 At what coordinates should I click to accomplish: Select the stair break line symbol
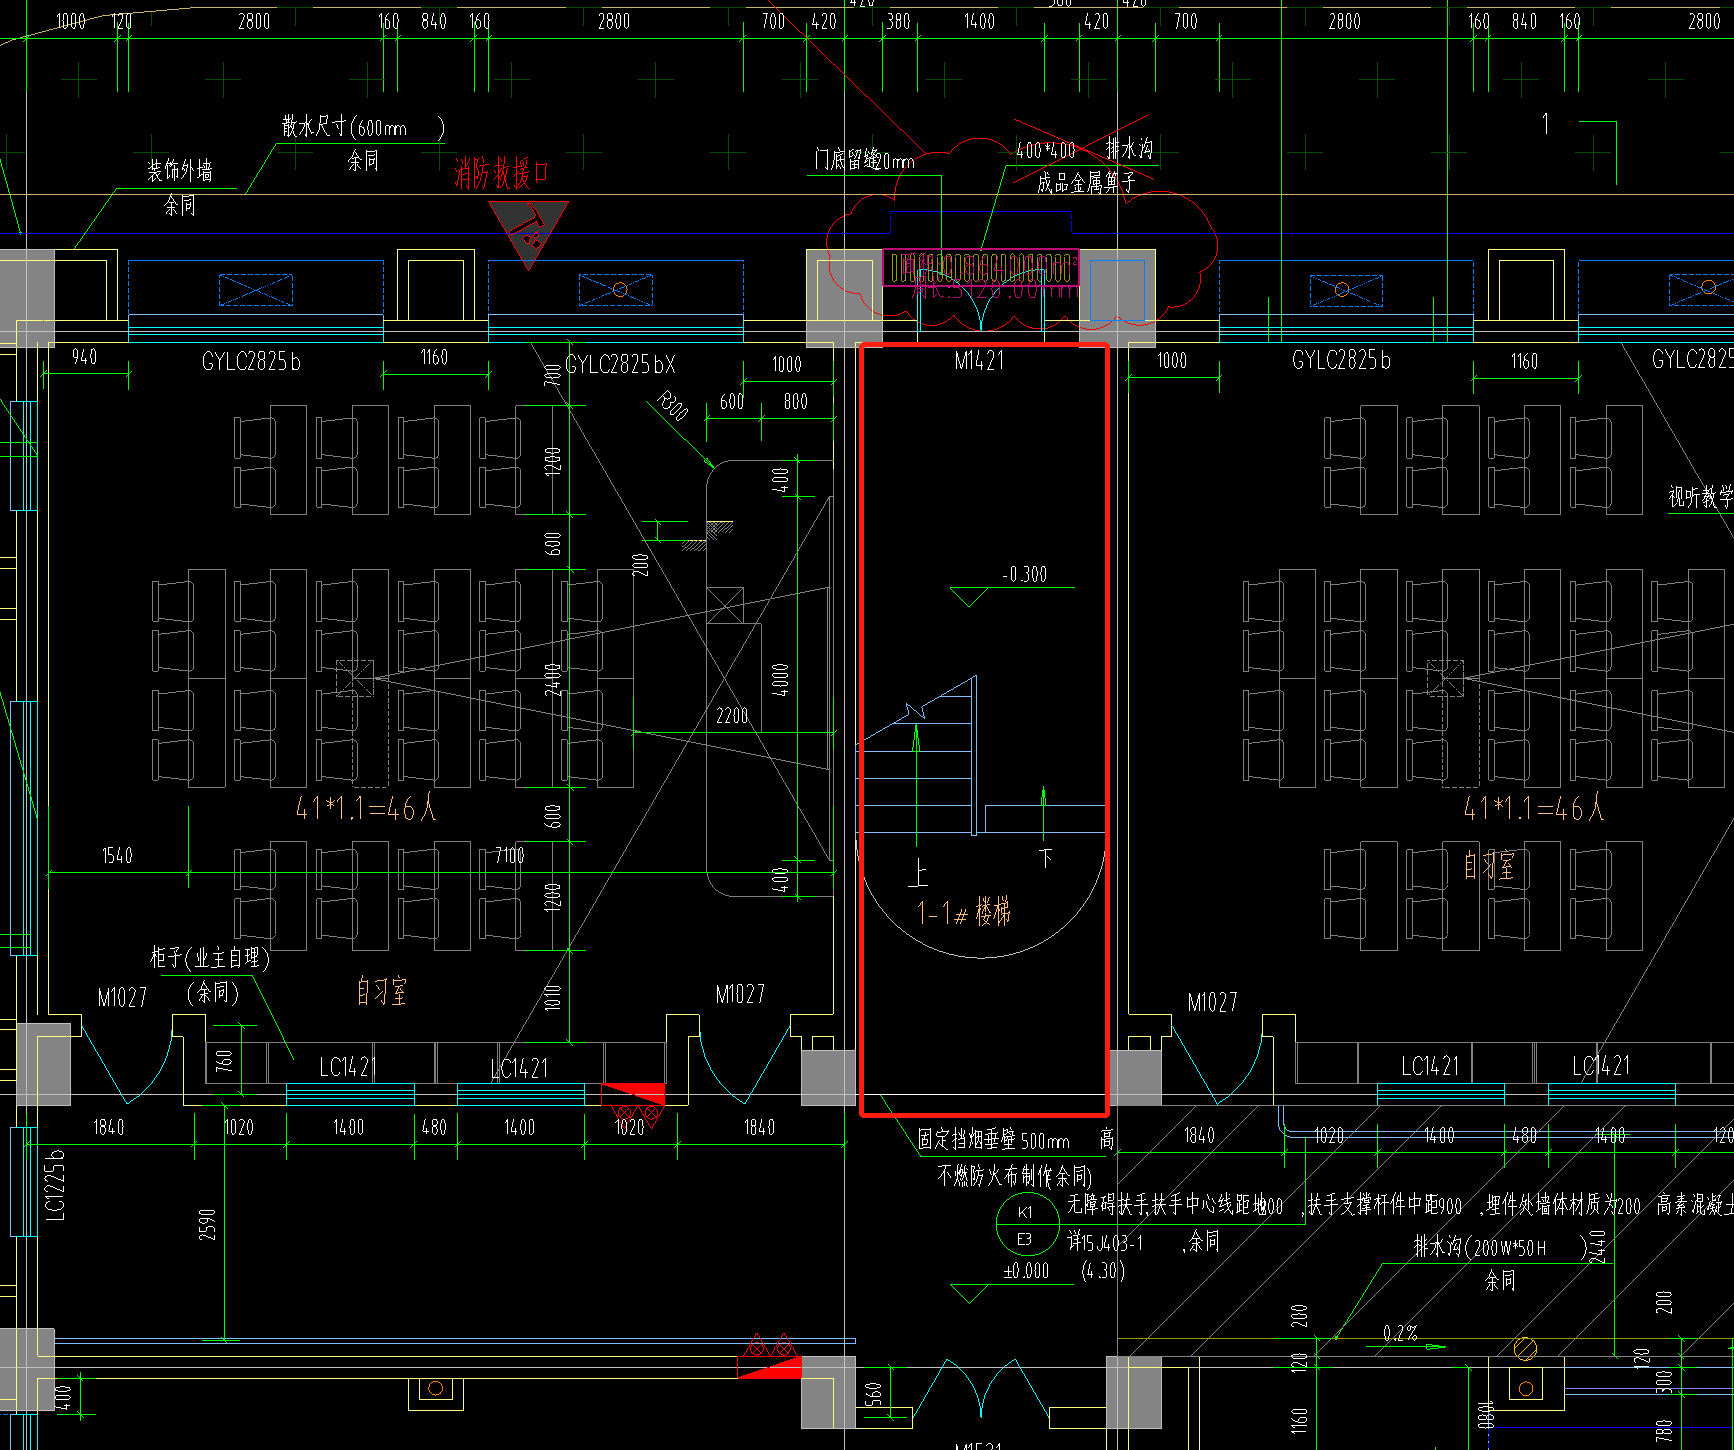(915, 712)
